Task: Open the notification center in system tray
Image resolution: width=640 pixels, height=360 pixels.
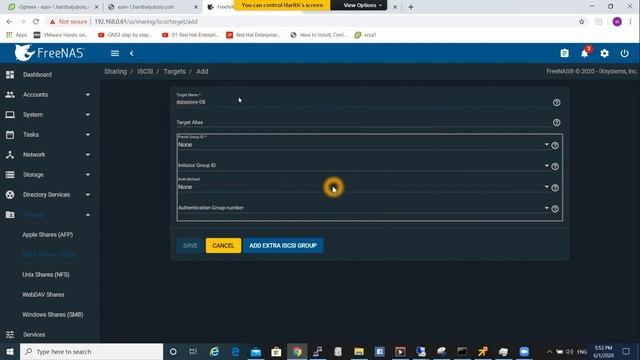Action: pyautogui.click(x=626, y=351)
